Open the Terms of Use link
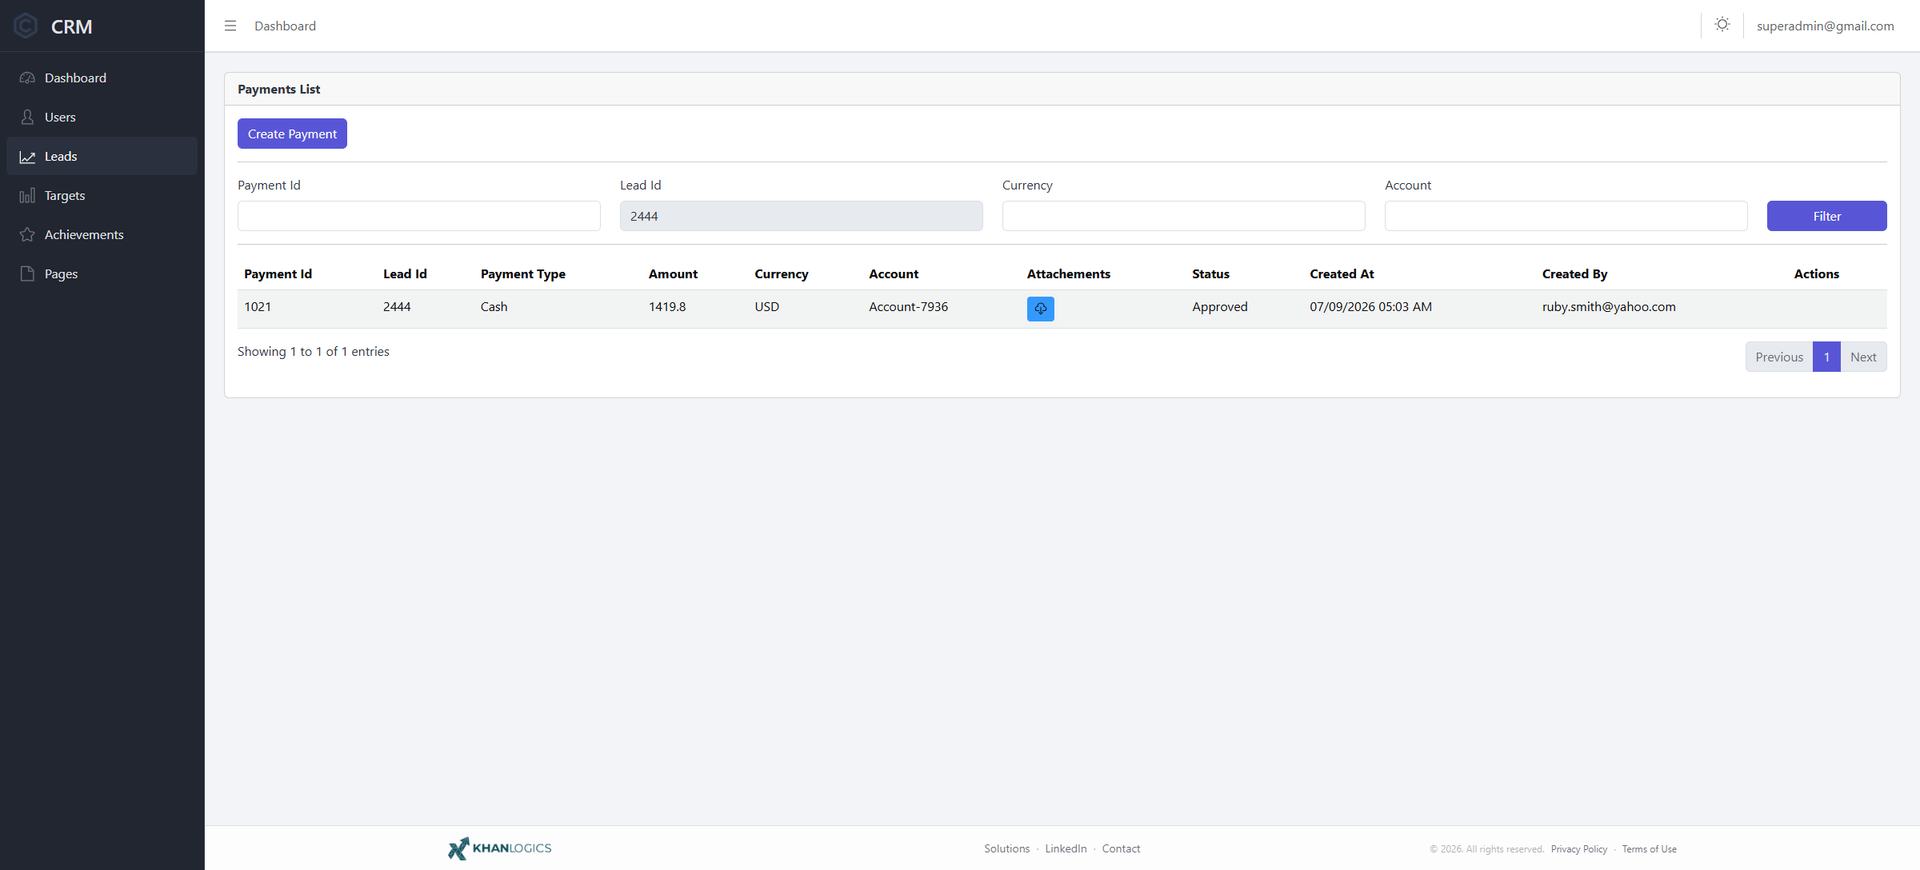The width and height of the screenshot is (1920, 870). coord(1649,849)
